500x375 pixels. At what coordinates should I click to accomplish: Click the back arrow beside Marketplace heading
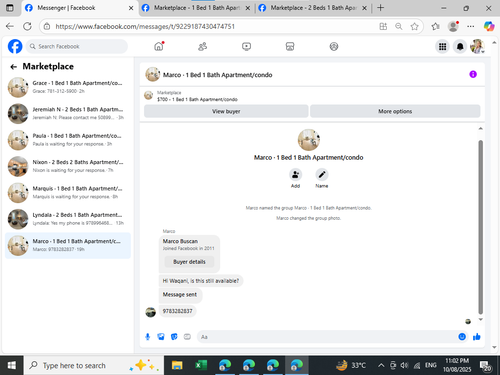[13, 67]
